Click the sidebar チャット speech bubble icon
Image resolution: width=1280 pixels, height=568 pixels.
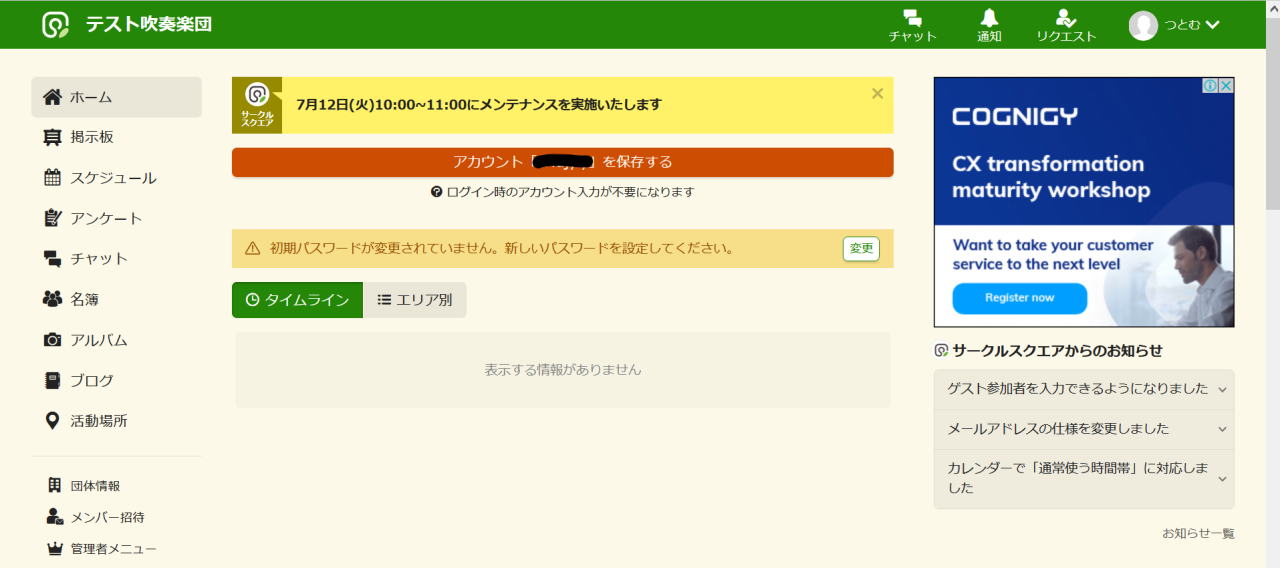click(x=52, y=258)
